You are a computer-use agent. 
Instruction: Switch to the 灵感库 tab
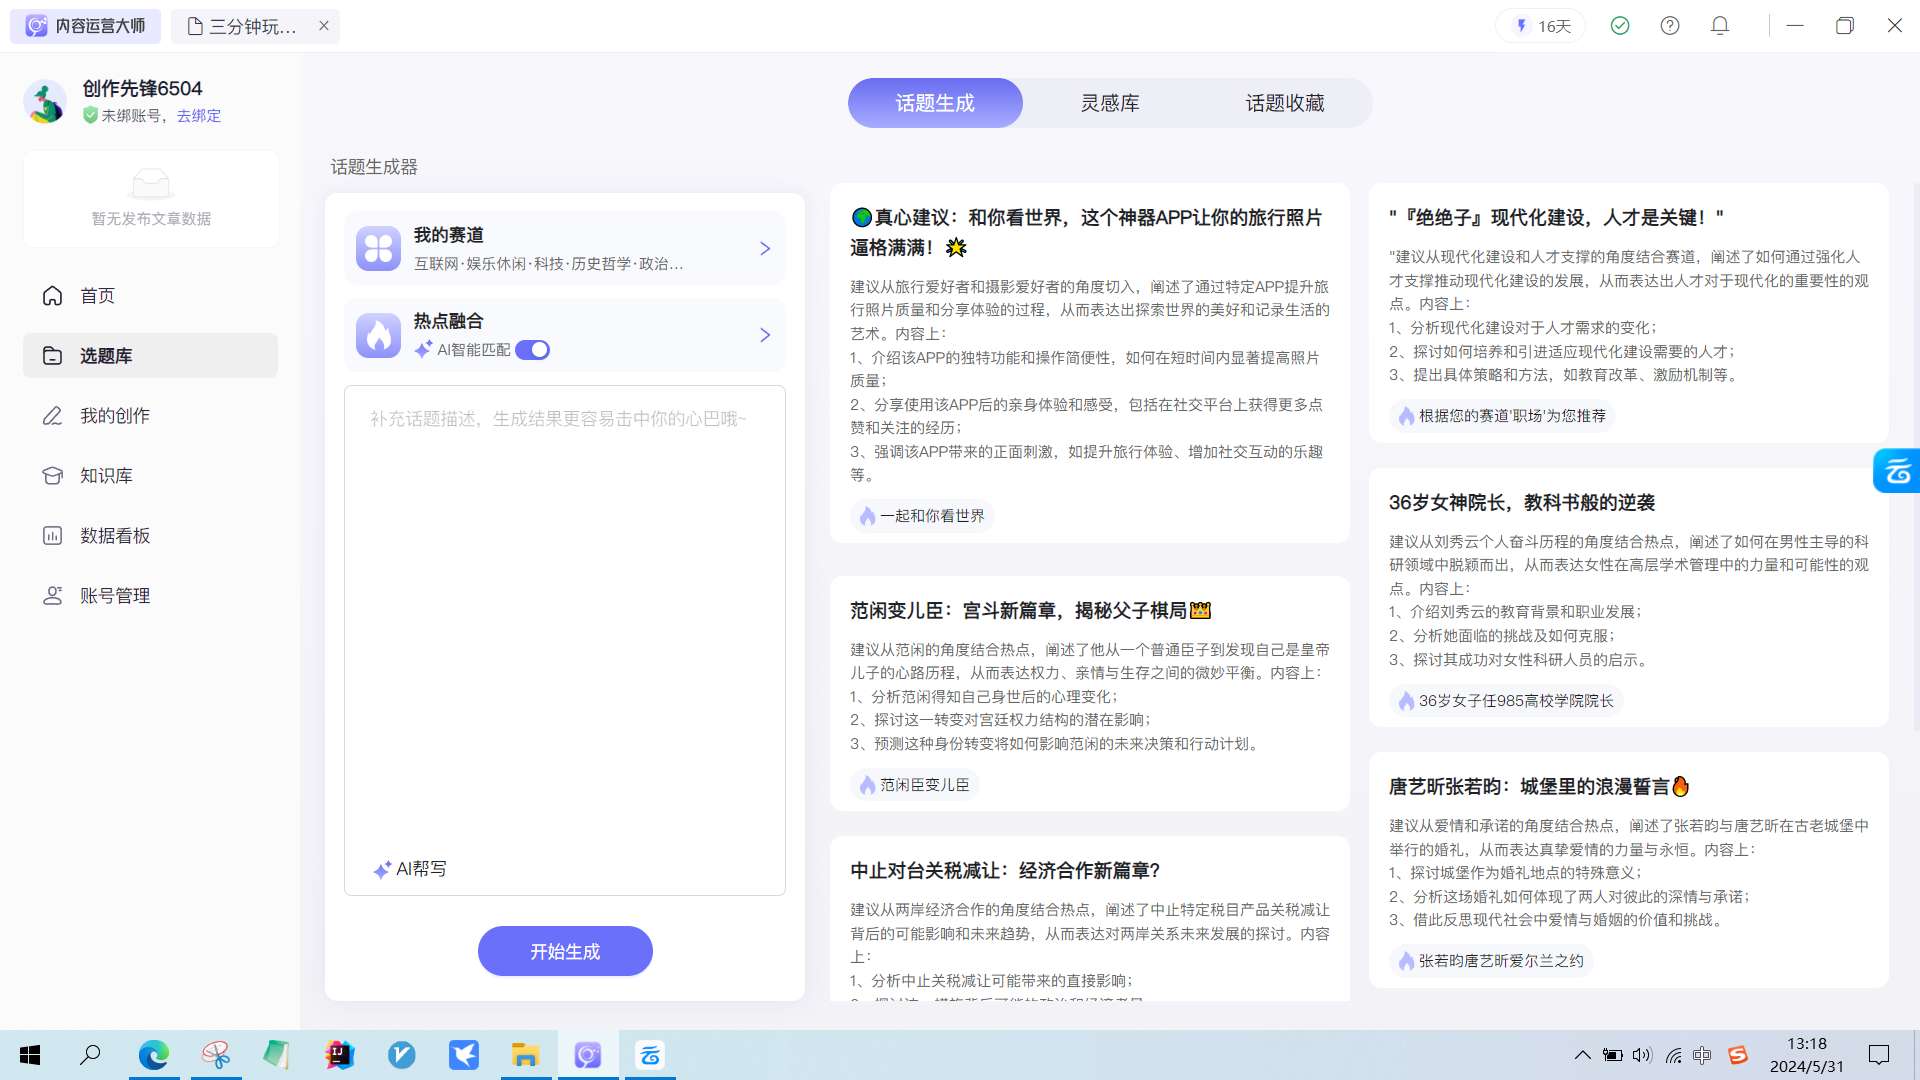click(1111, 102)
